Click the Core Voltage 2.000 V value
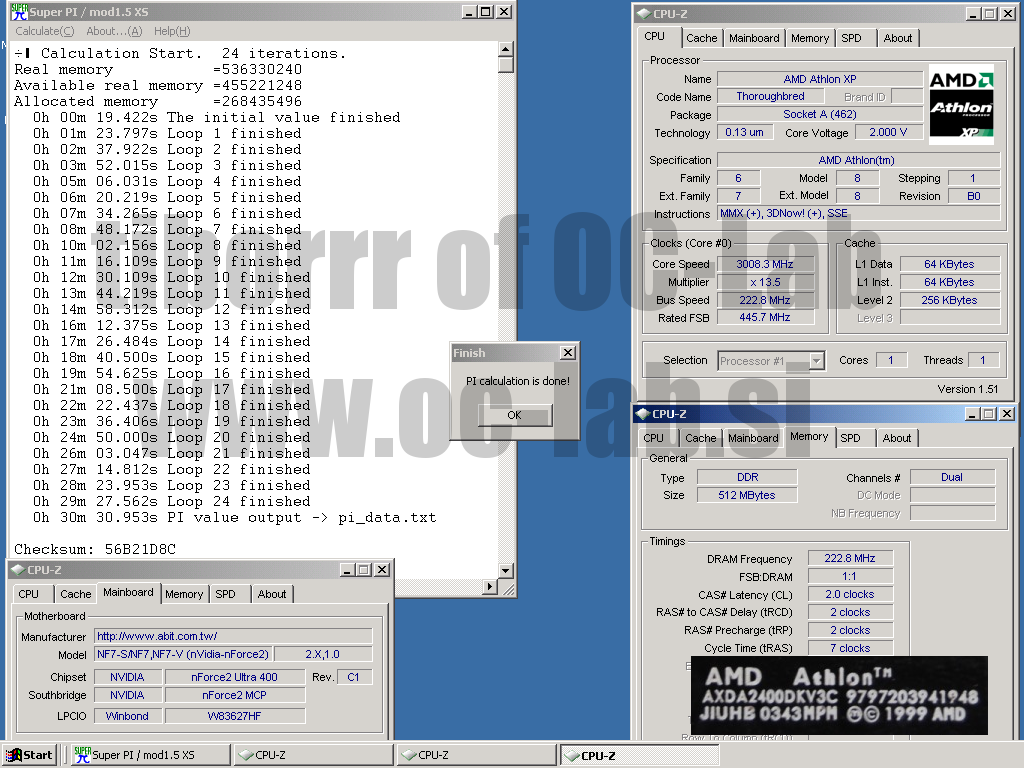Image resolution: width=1024 pixels, height=768 pixels. pyautogui.click(x=888, y=132)
